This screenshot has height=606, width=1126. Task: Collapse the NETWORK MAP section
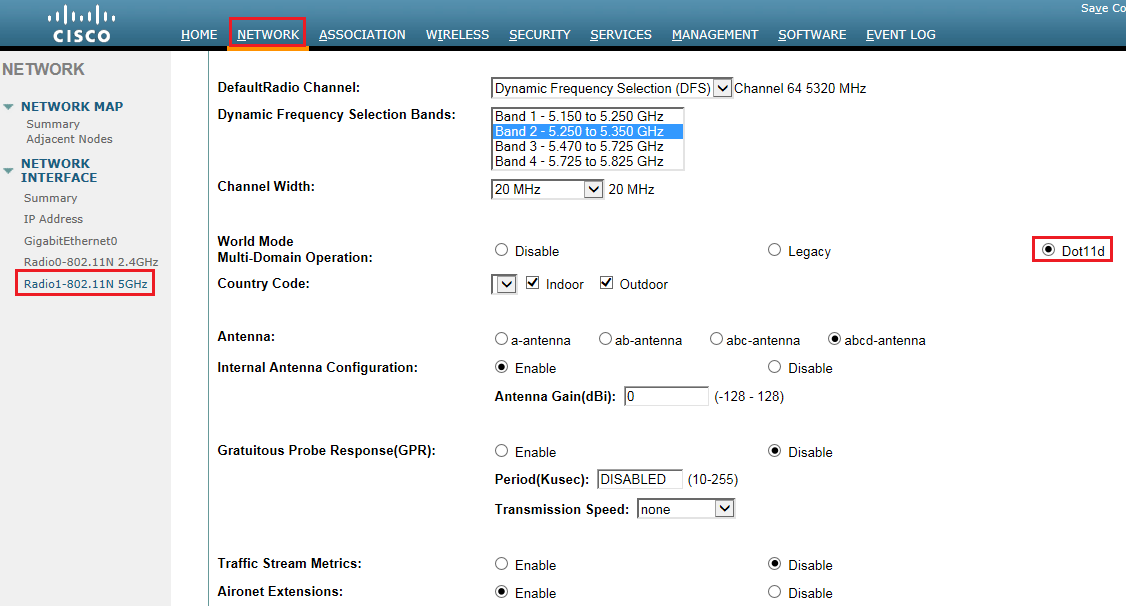click(9, 106)
